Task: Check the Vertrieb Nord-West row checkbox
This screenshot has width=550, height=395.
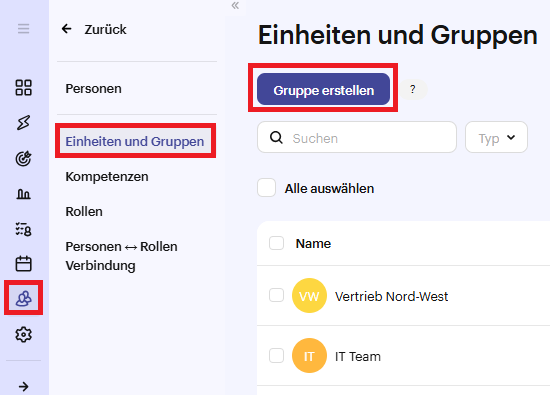Action: [x=276, y=295]
